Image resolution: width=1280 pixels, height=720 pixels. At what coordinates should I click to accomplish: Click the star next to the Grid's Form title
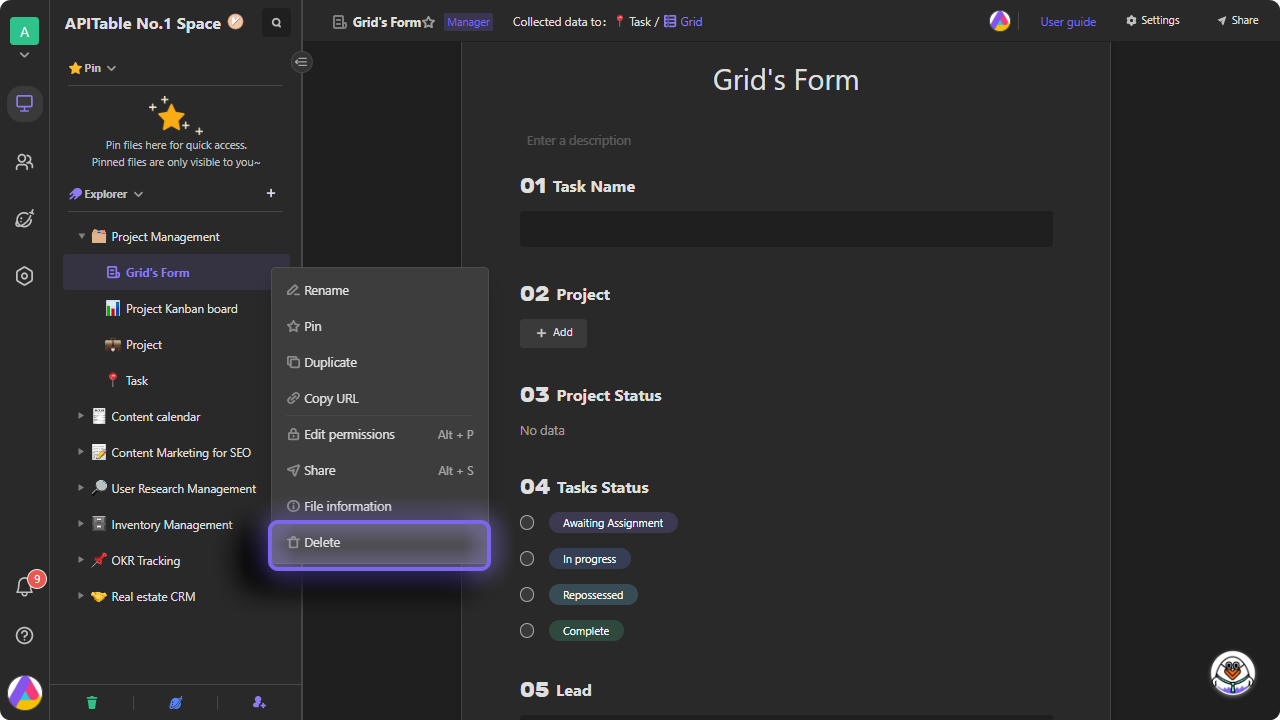pos(429,22)
